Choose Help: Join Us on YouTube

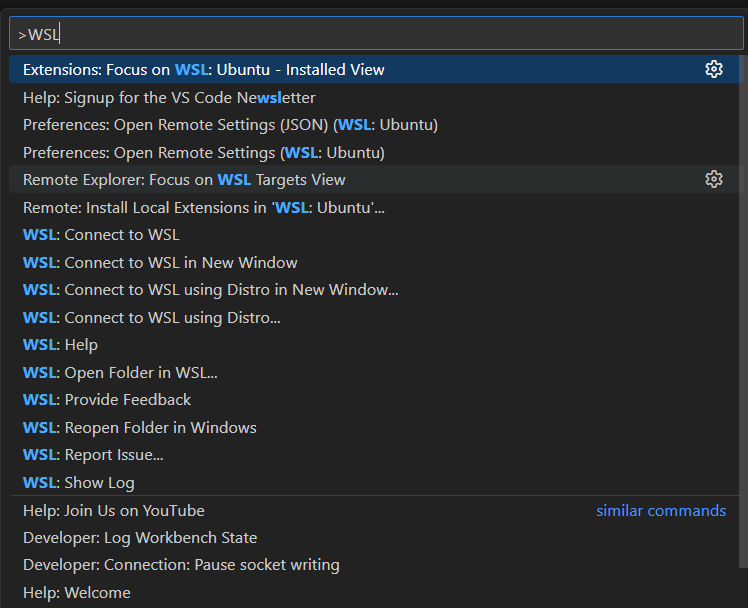tap(376, 511)
